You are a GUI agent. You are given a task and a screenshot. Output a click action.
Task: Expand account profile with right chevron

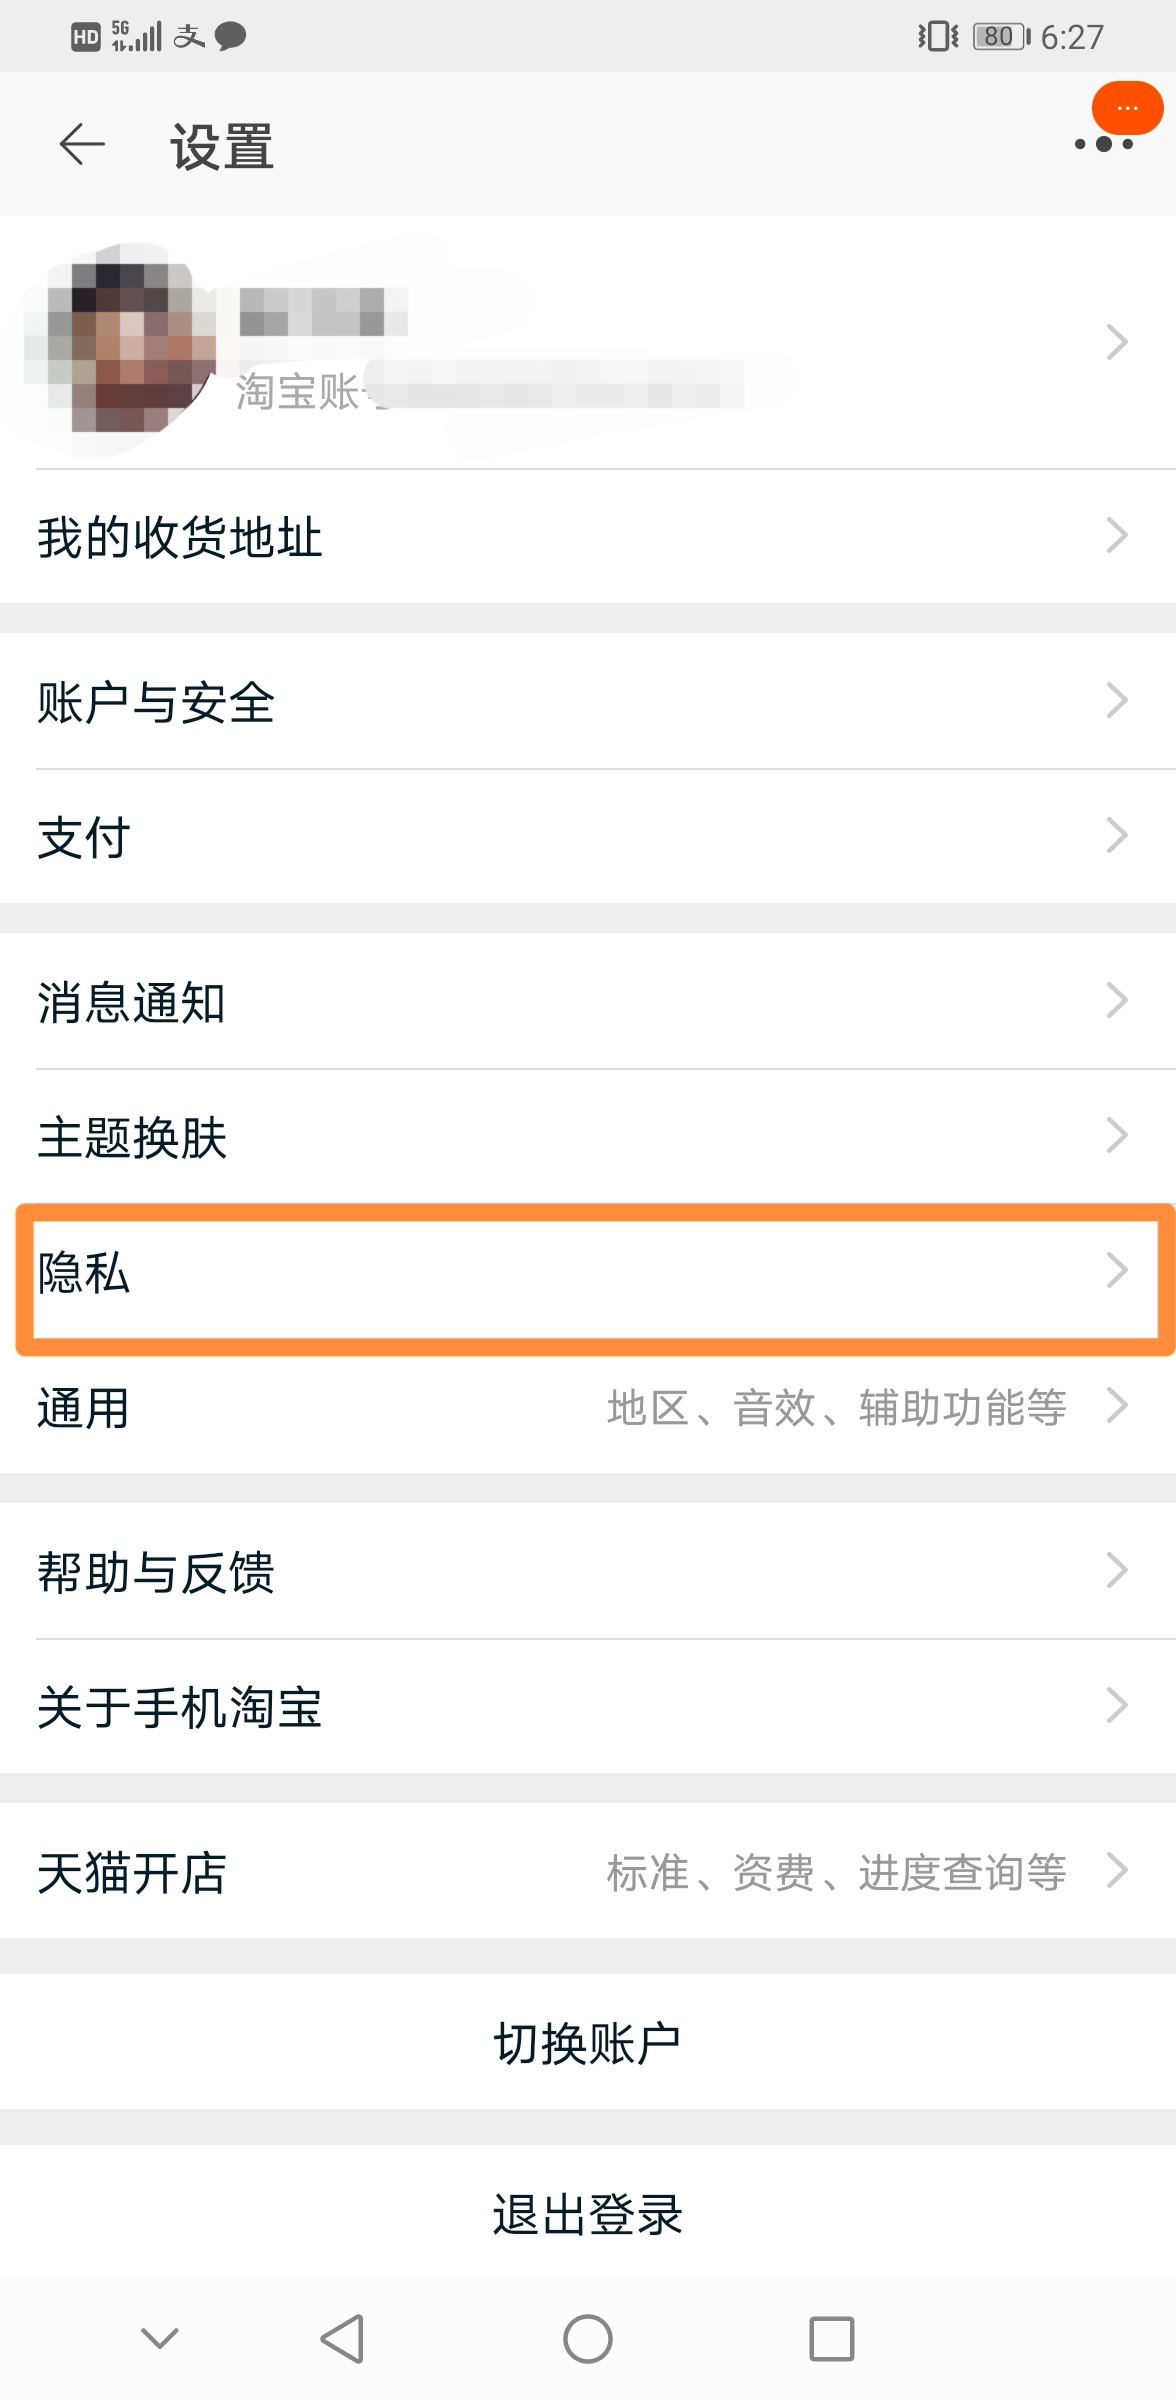point(1117,342)
